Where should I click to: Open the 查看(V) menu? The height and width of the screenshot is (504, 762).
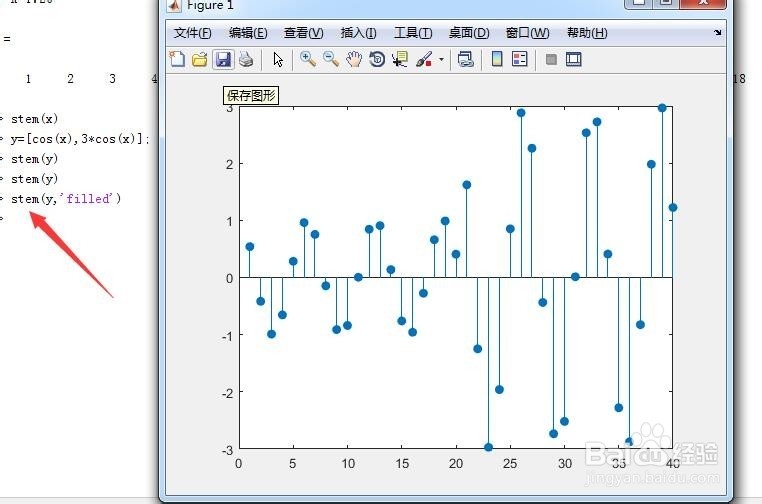click(x=303, y=33)
